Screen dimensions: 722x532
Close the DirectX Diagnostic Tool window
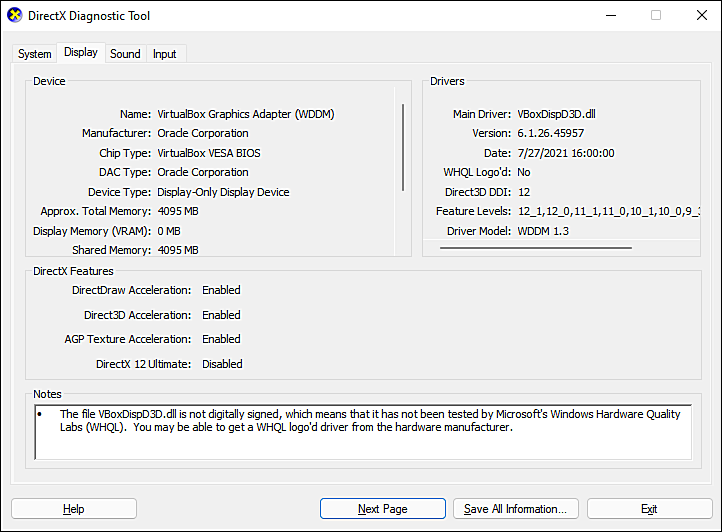[700, 16]
